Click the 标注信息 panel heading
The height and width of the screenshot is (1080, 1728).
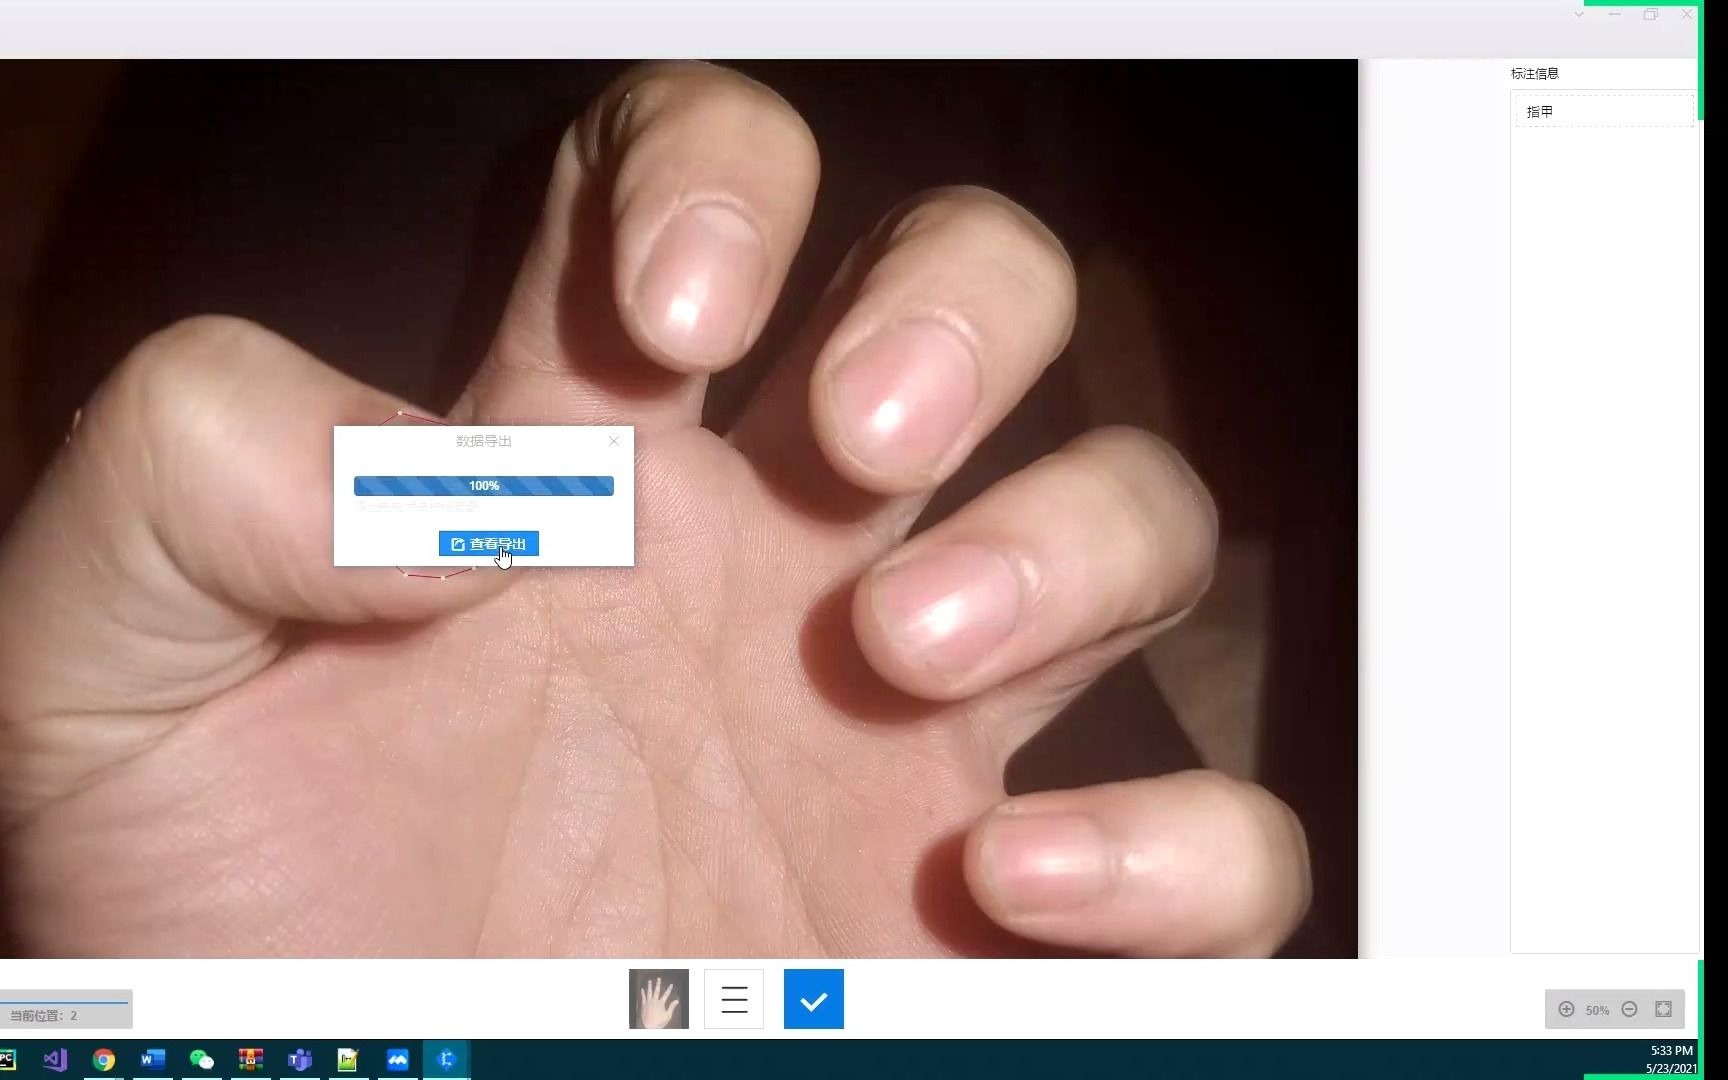coord(1535,74)
